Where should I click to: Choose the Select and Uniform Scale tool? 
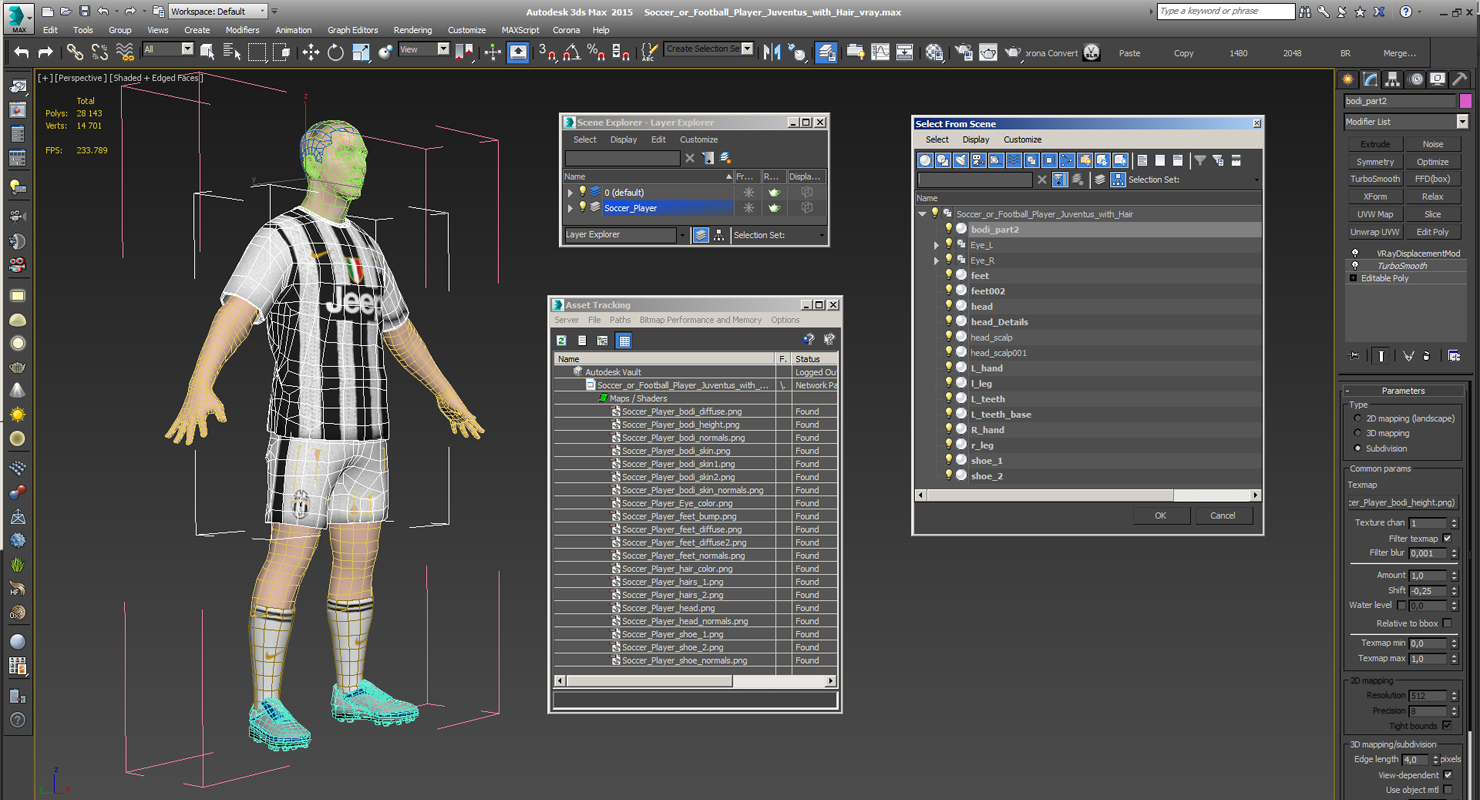(x=361, y=52)
